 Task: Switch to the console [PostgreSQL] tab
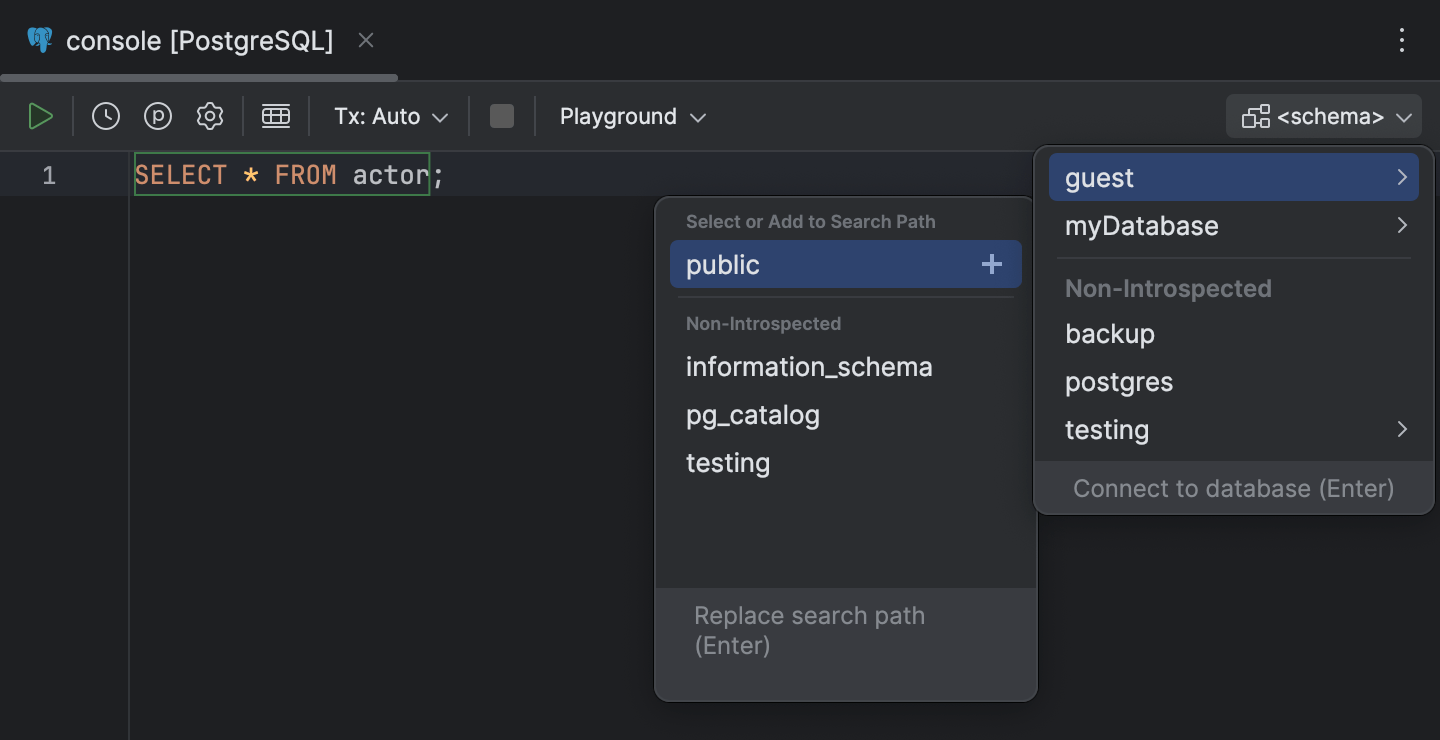tap(198, 40)
